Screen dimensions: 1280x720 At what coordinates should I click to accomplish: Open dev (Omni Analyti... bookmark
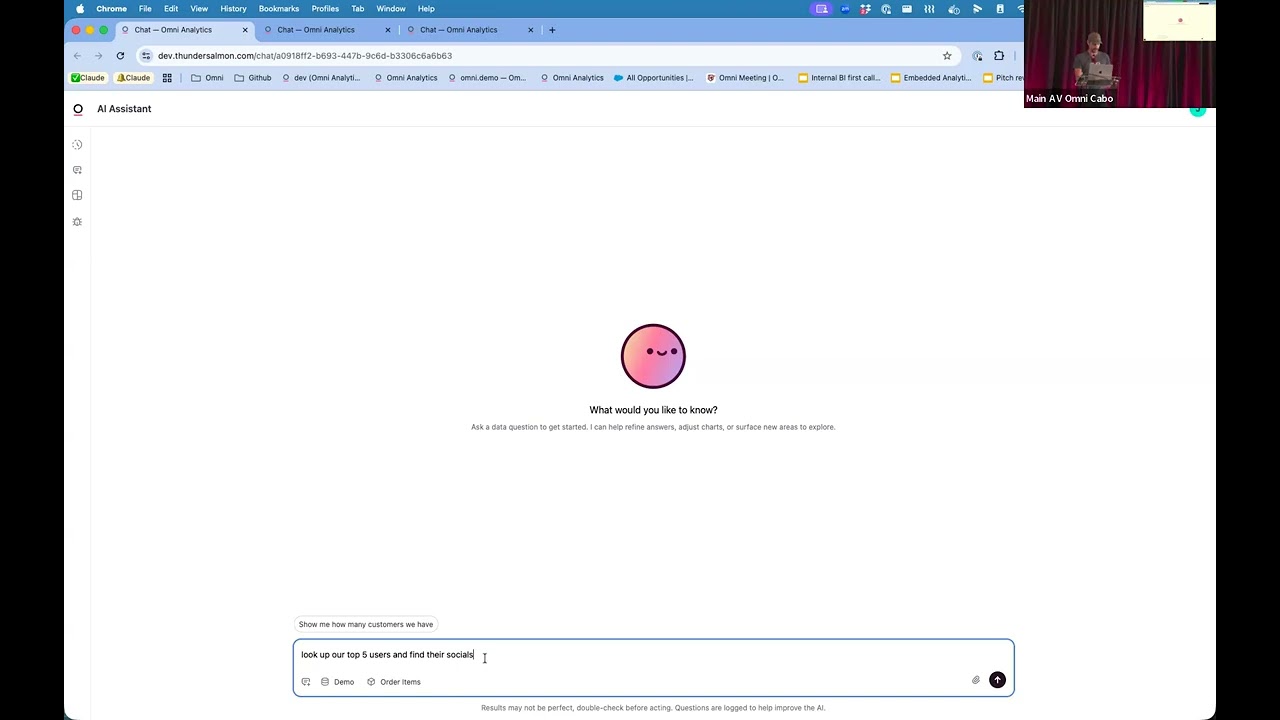click(321, 78)
